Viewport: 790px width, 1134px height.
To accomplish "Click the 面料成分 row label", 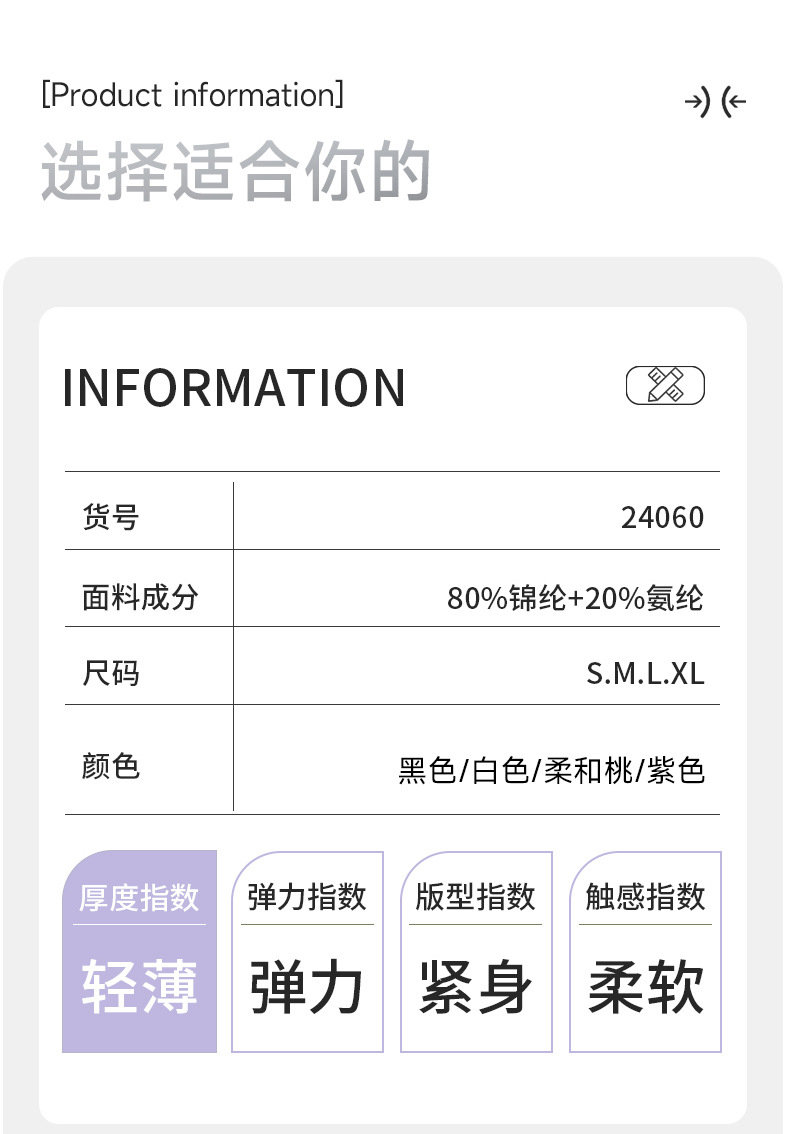I will (140, 597).
